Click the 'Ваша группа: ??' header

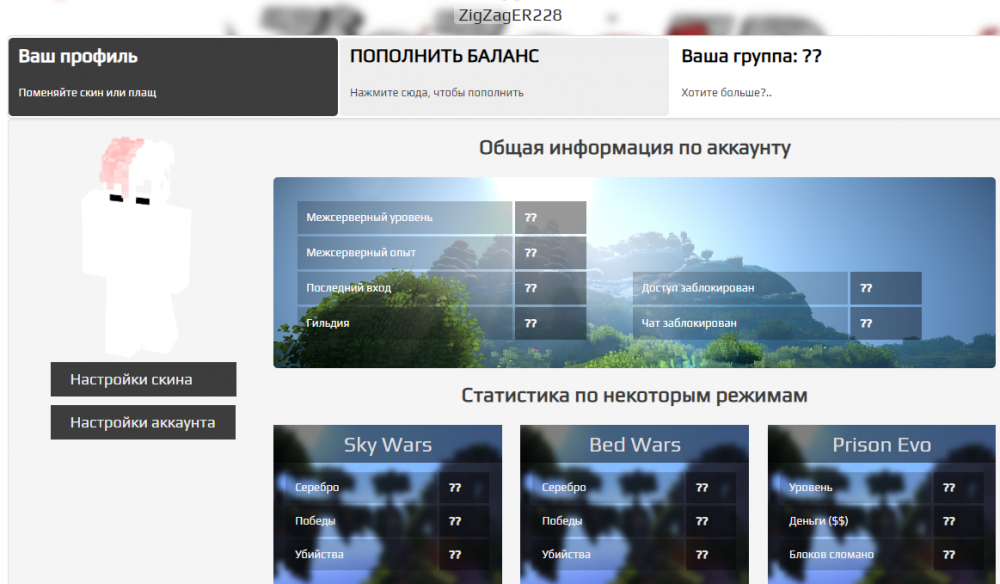coord(751,56)
